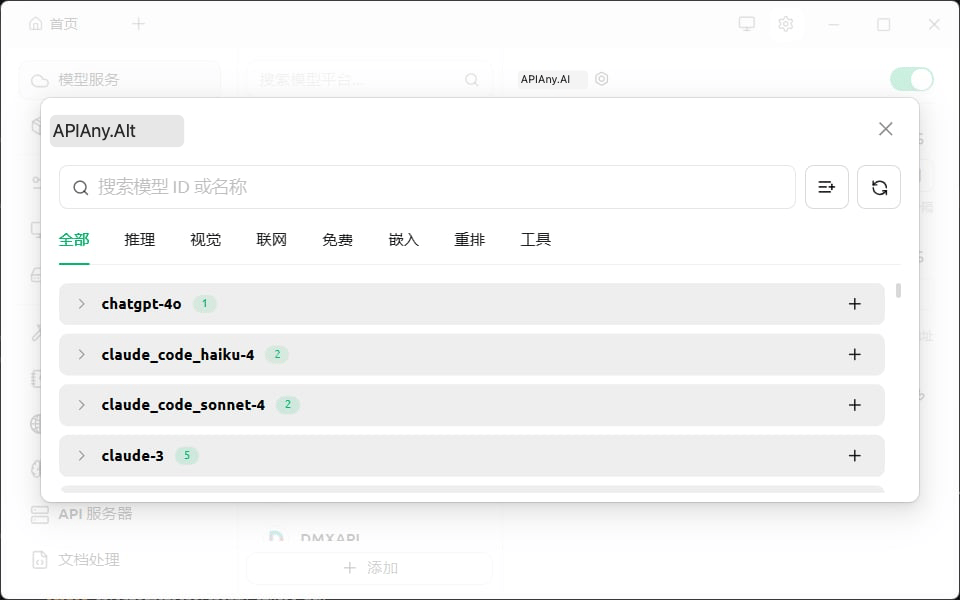Click the claude-3 group label
Viewport: 960px width, 600px height.
[x=132, y=456]
